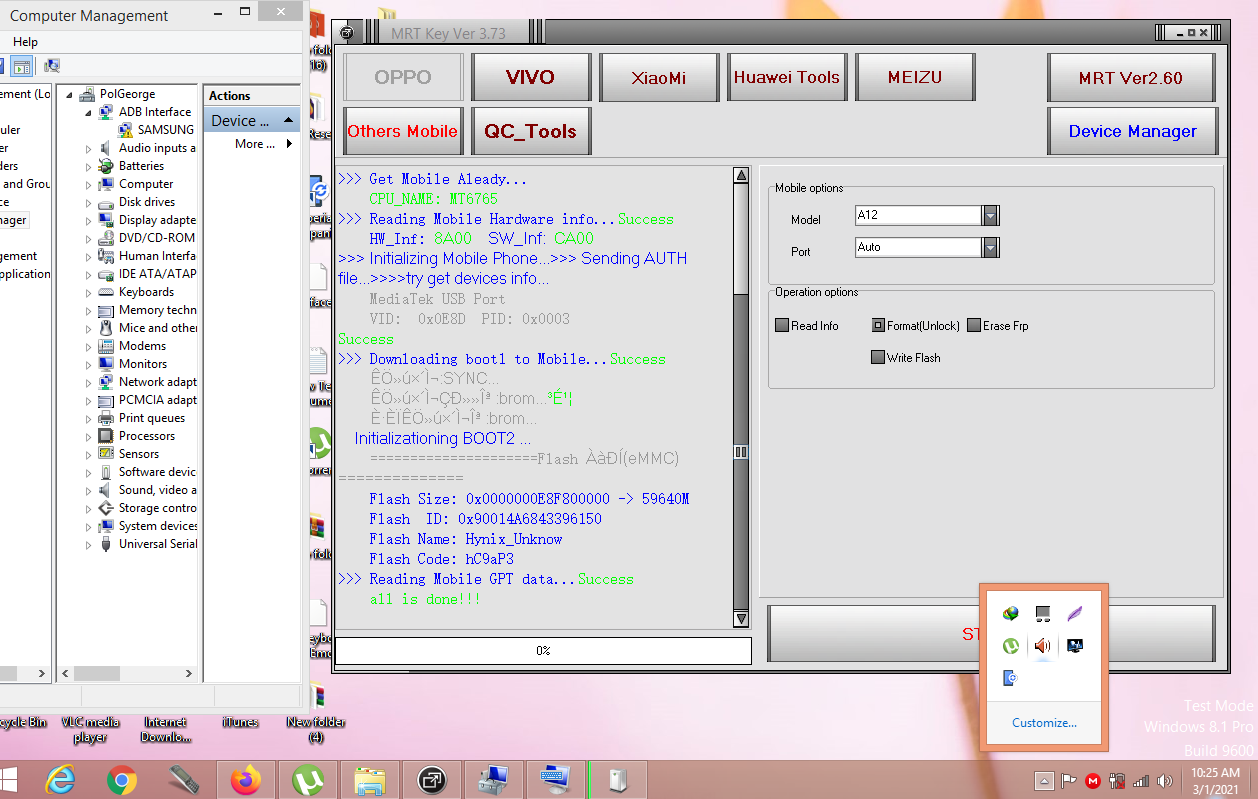
Task: Open VLC media player desktop shortcut
Action: tap(90, 729)
